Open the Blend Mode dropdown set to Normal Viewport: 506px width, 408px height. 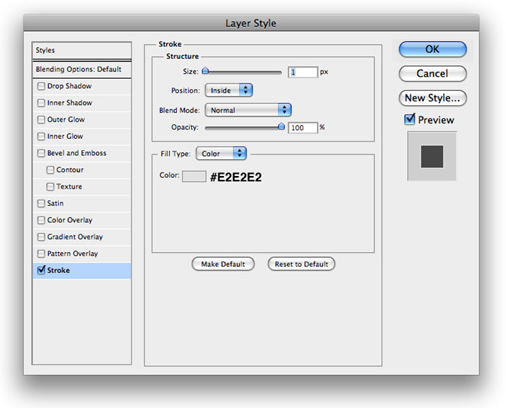tap(248, 110)
